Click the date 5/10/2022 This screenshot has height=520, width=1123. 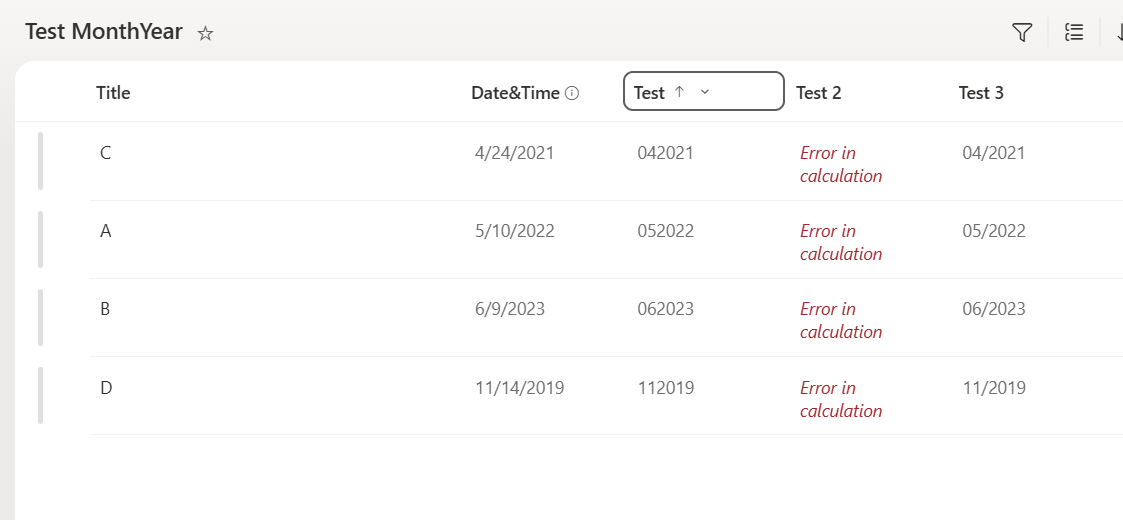514,231
